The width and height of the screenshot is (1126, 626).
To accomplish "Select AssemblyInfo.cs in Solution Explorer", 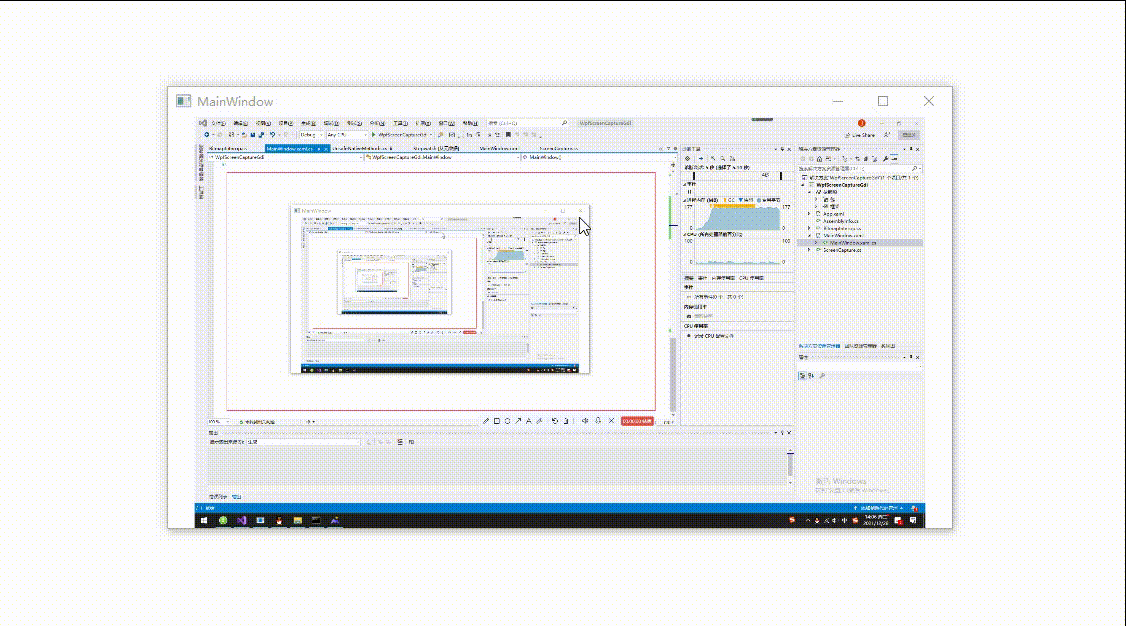I will coord(841,221).
